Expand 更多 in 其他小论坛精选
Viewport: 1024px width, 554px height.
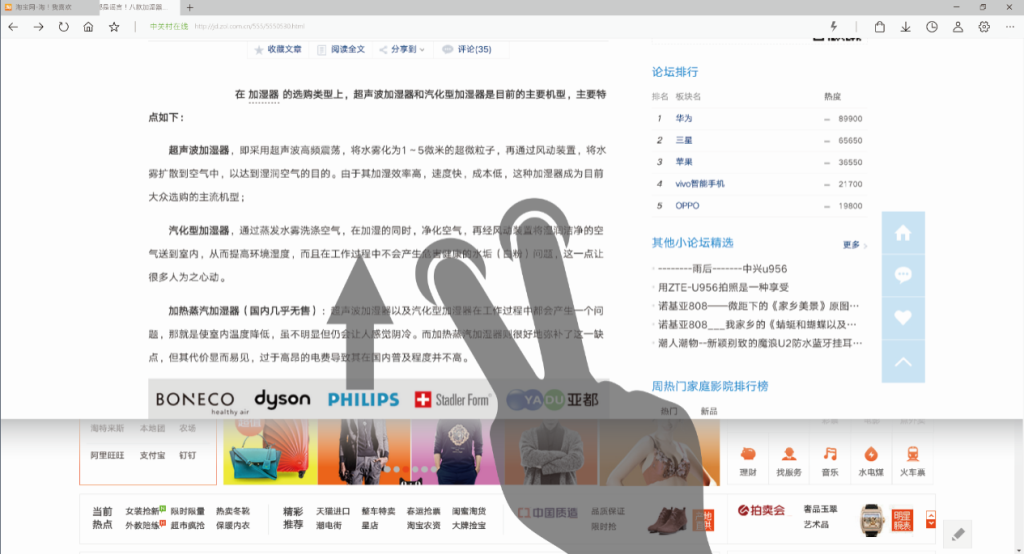point(855,245)
